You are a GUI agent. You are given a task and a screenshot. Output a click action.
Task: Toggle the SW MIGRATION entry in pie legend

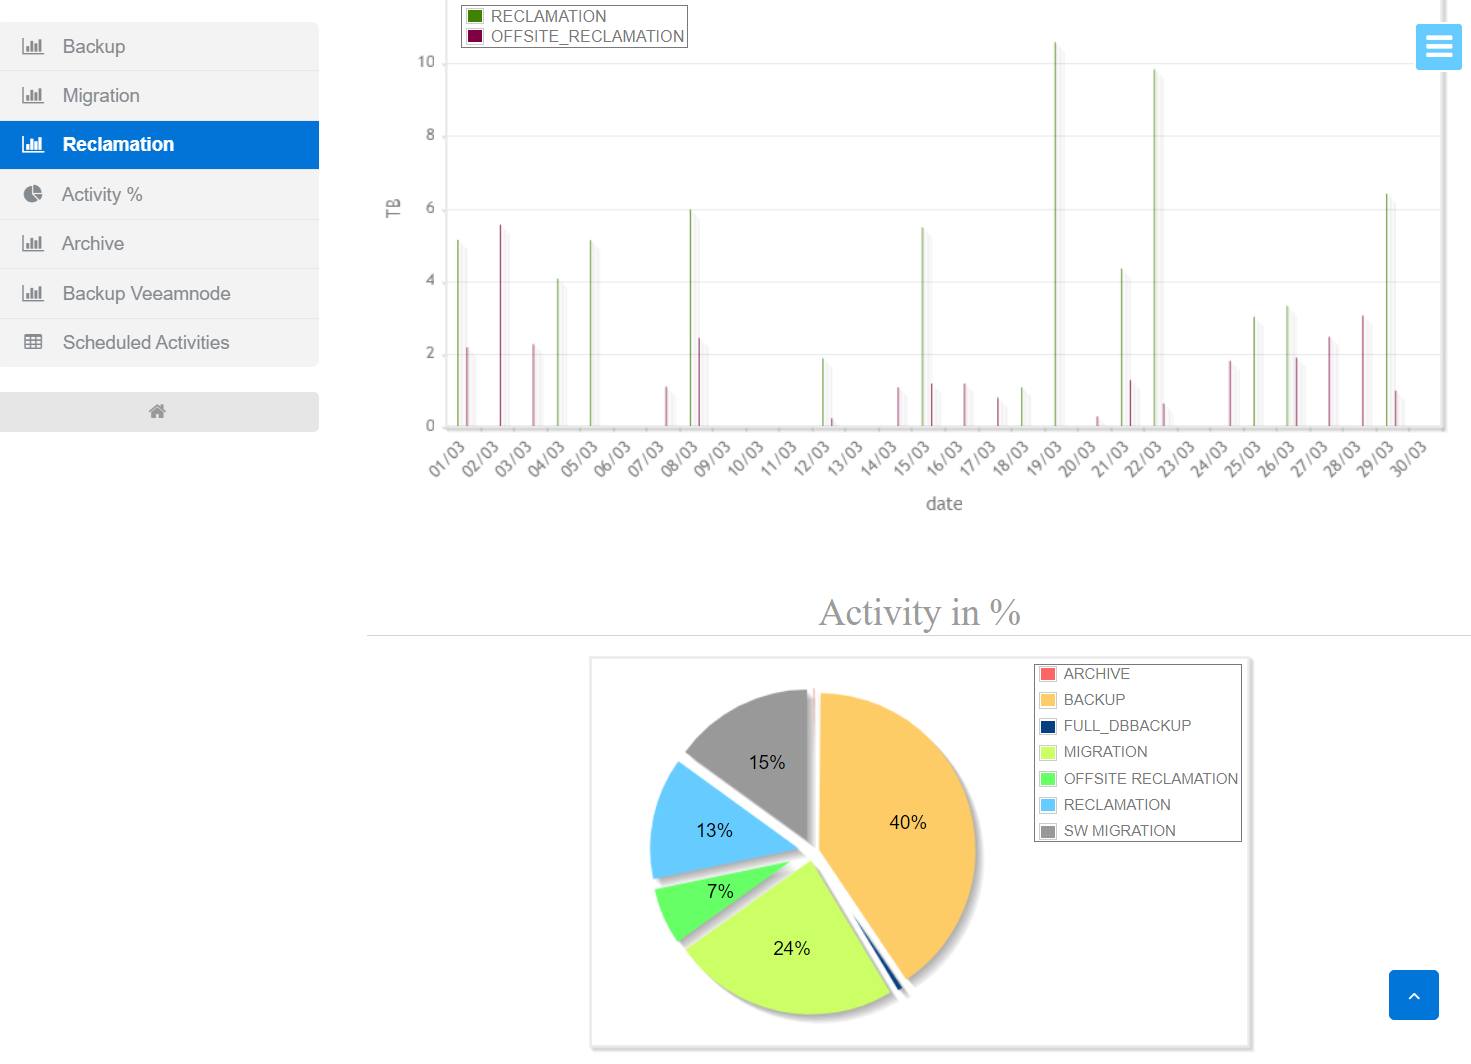coord(1119,830)
